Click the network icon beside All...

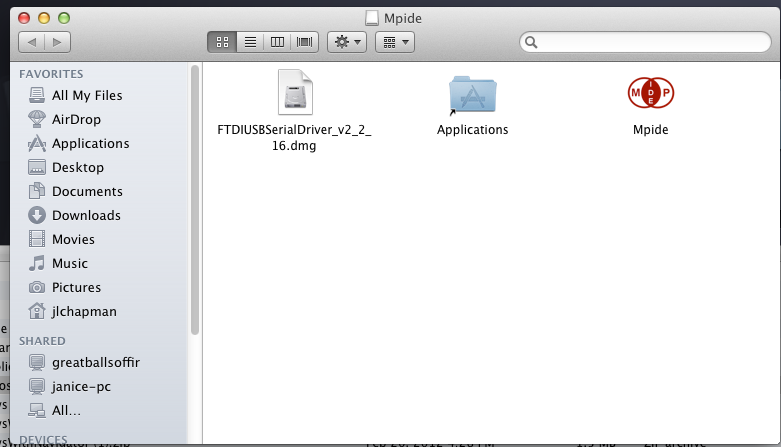point(36,410)
